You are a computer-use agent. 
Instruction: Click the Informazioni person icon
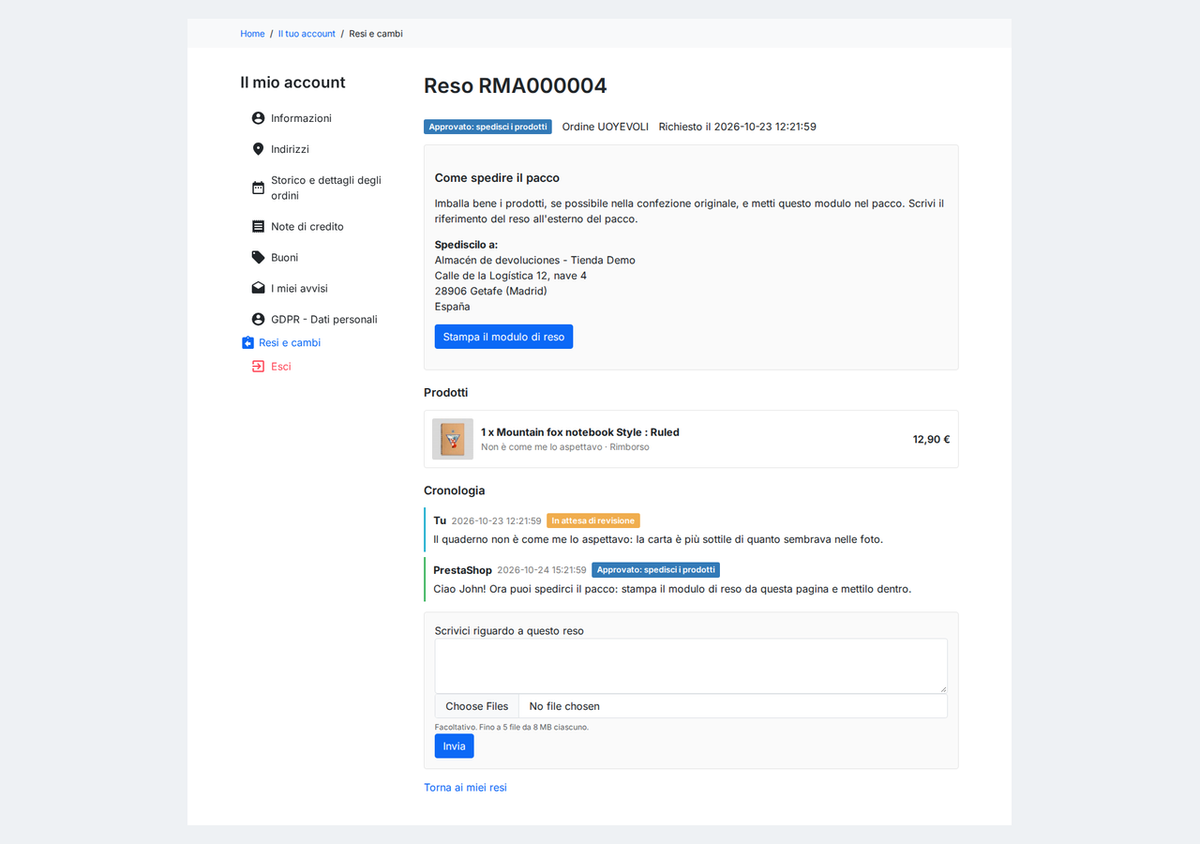tap(258, 118)
